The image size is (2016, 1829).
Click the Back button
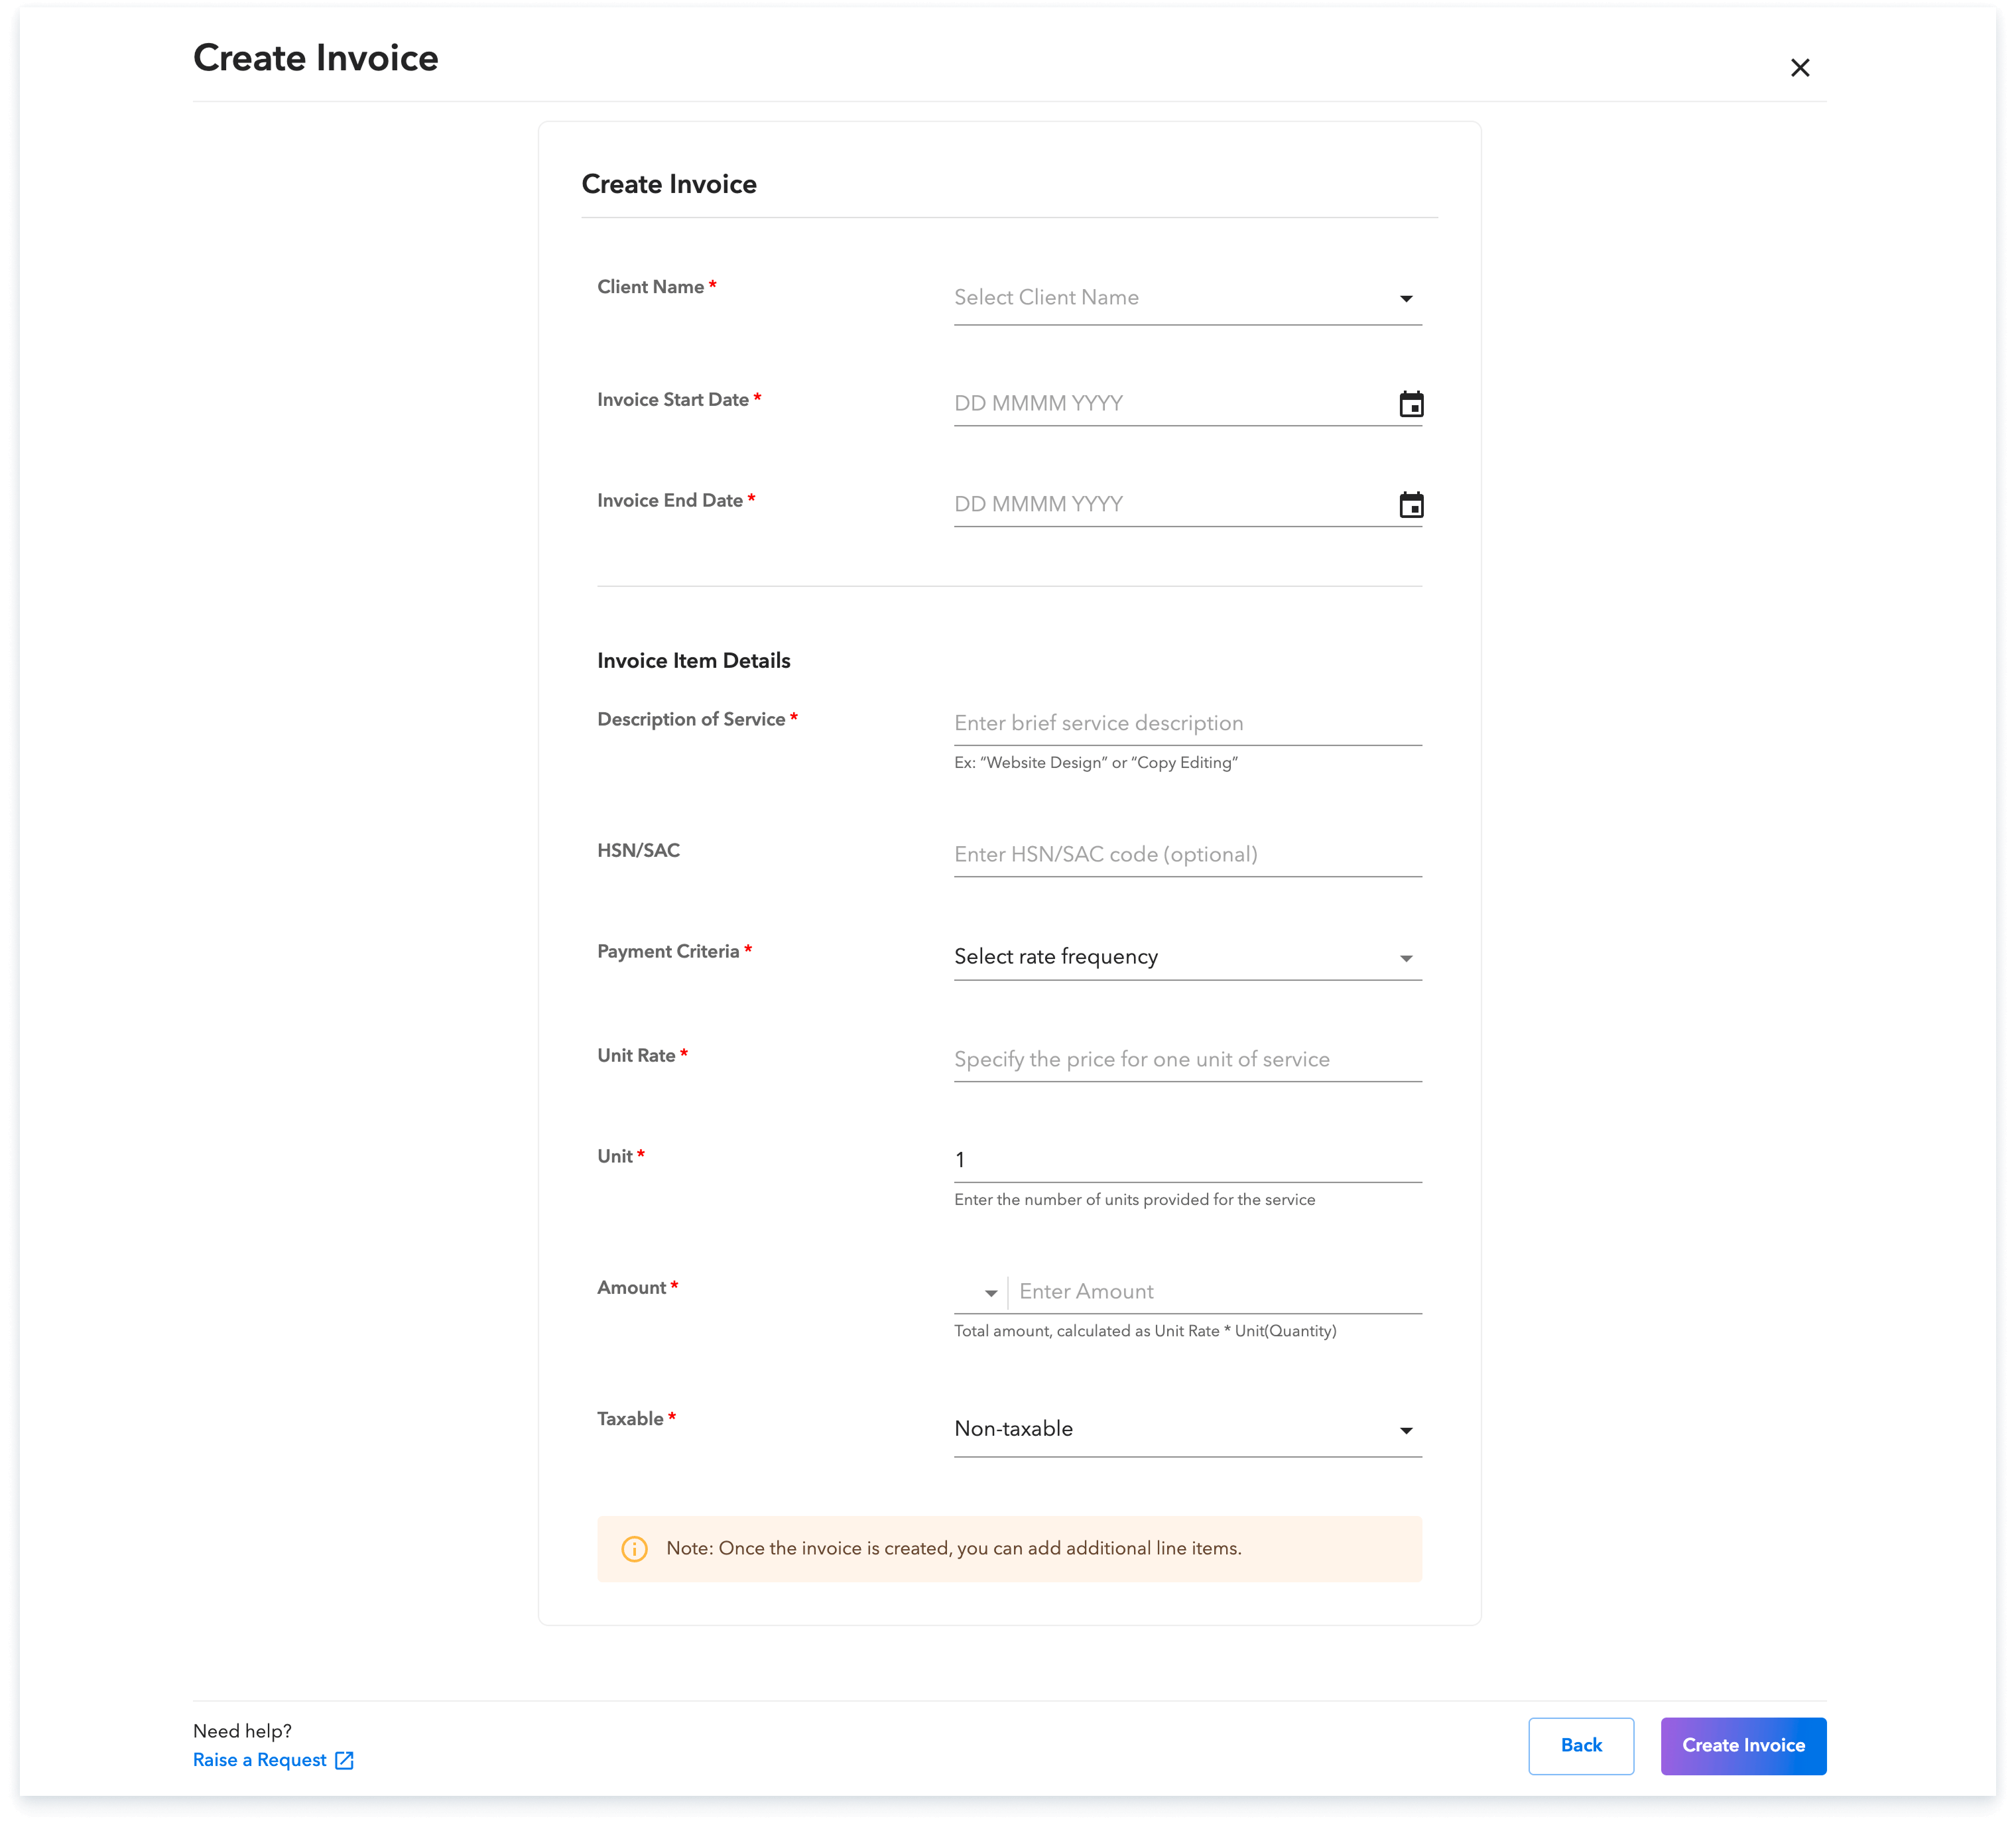[1581, 1745]
